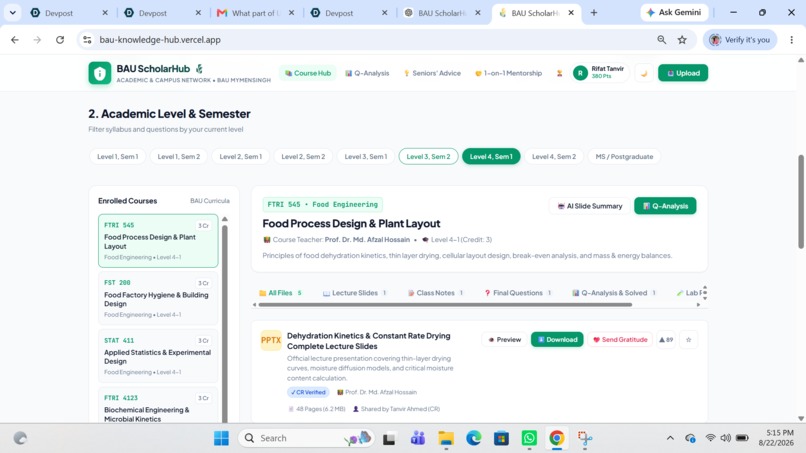Select FTRI 4123 Biochemical Engineering course
The width and height of the screenshot is (806, 453).
(158, 406)
